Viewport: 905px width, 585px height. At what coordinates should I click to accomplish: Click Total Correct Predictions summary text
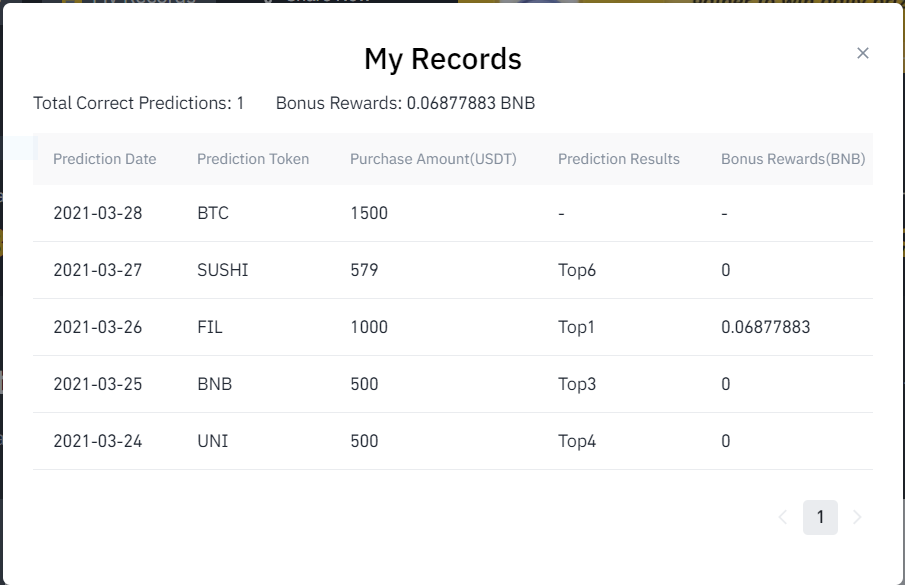coord(139,103)
